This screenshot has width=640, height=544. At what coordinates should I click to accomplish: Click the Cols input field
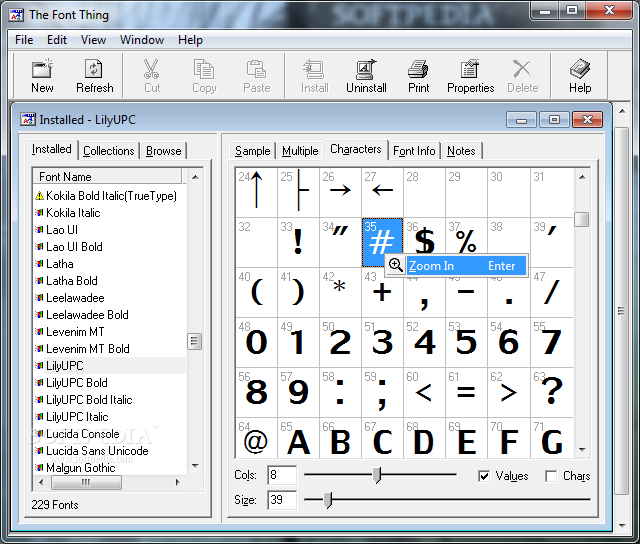click(x=282, y=475)
